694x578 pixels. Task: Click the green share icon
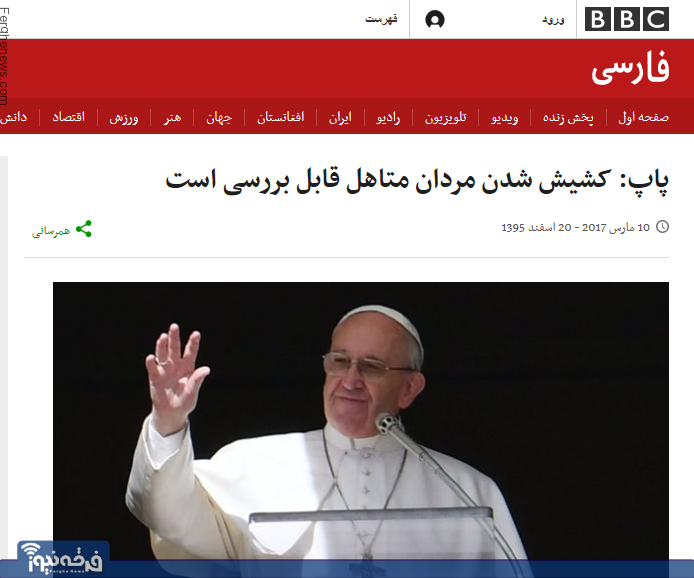(x=84, y=229)
